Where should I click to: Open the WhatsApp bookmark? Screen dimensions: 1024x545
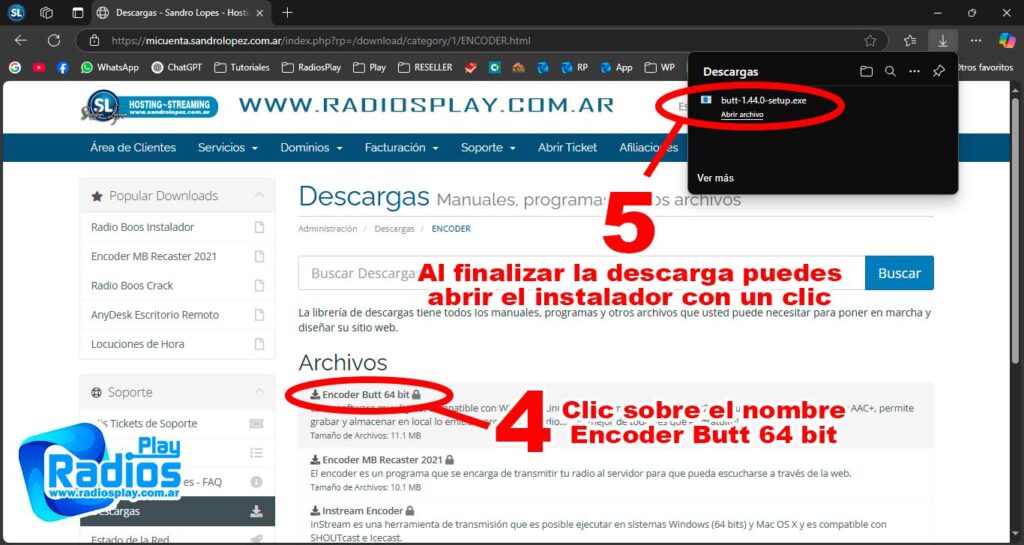click(x=110, y=67)
